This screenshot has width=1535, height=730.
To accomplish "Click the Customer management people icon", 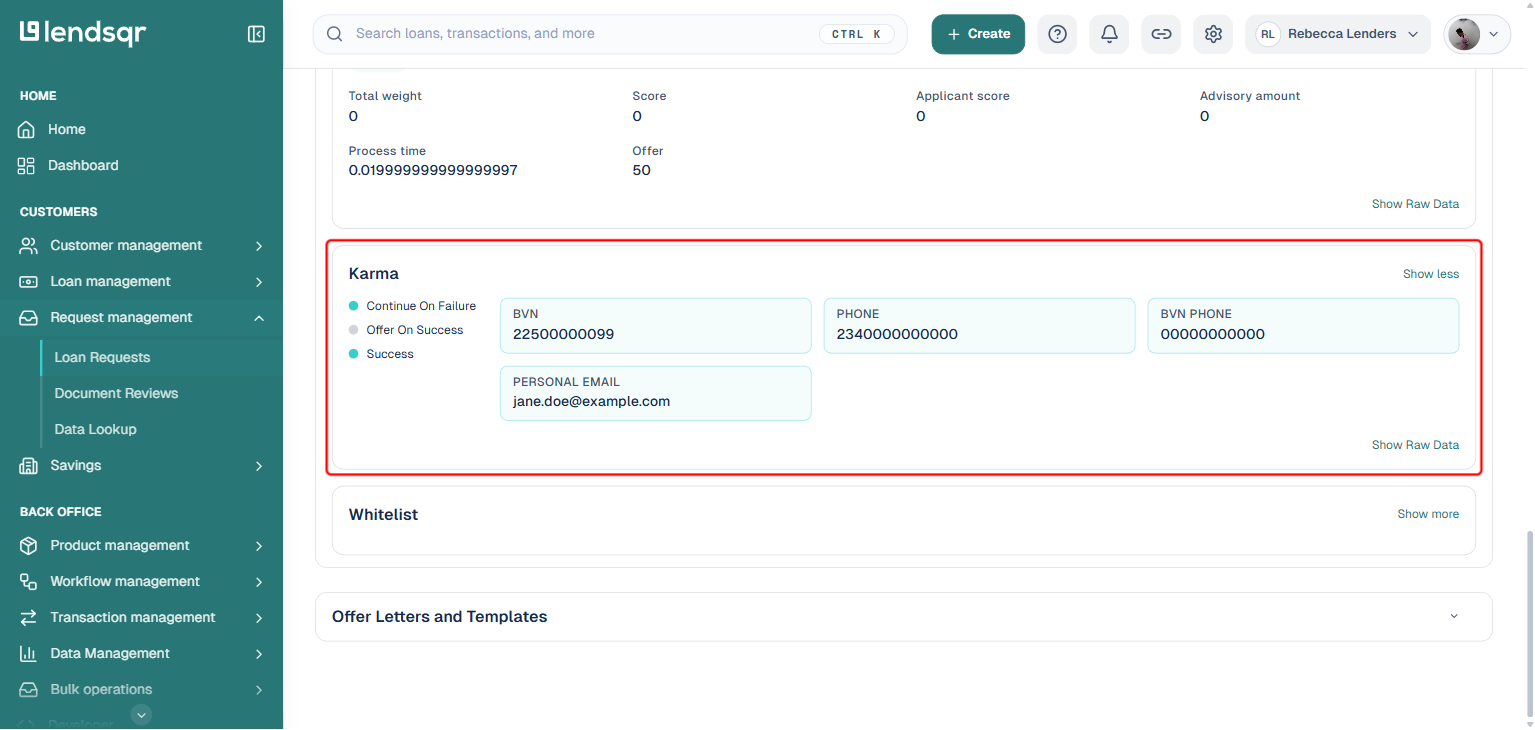I will (29, 246).
